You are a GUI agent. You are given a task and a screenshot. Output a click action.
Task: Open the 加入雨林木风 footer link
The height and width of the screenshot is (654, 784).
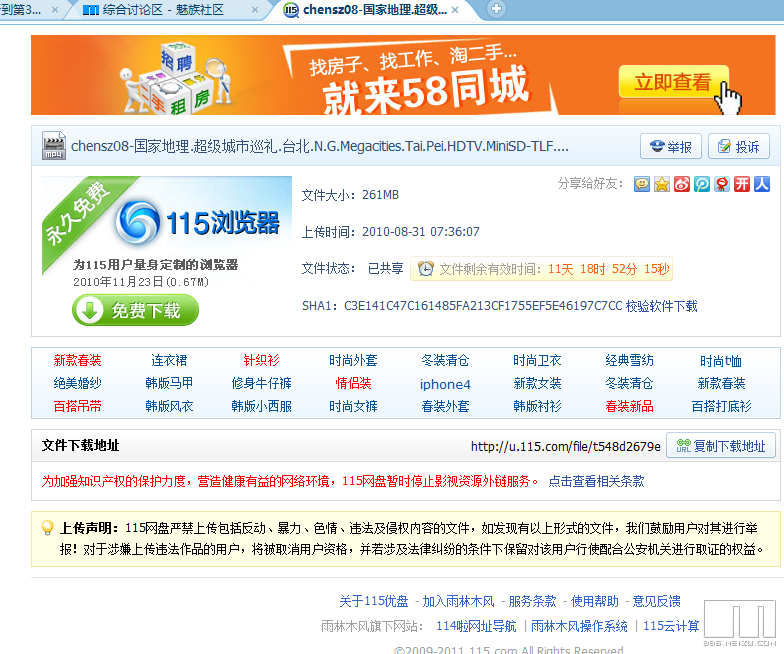point(458,601)
